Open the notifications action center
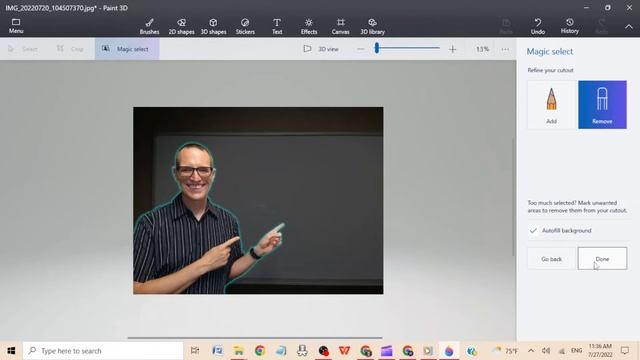This screenshot has height=360, width=640. point(625,351)
